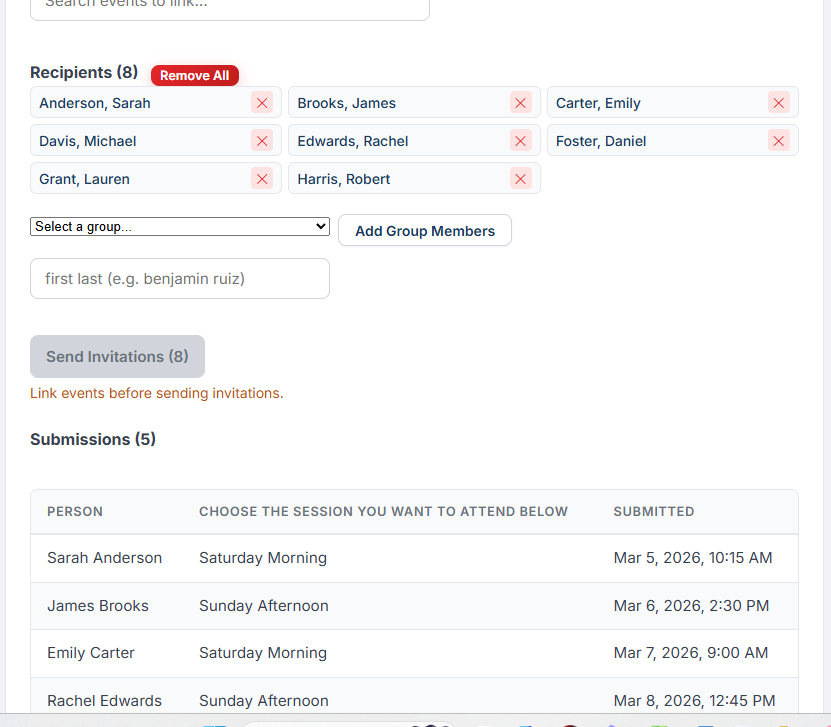Click the Submitted column header

[x=653, y=512]
